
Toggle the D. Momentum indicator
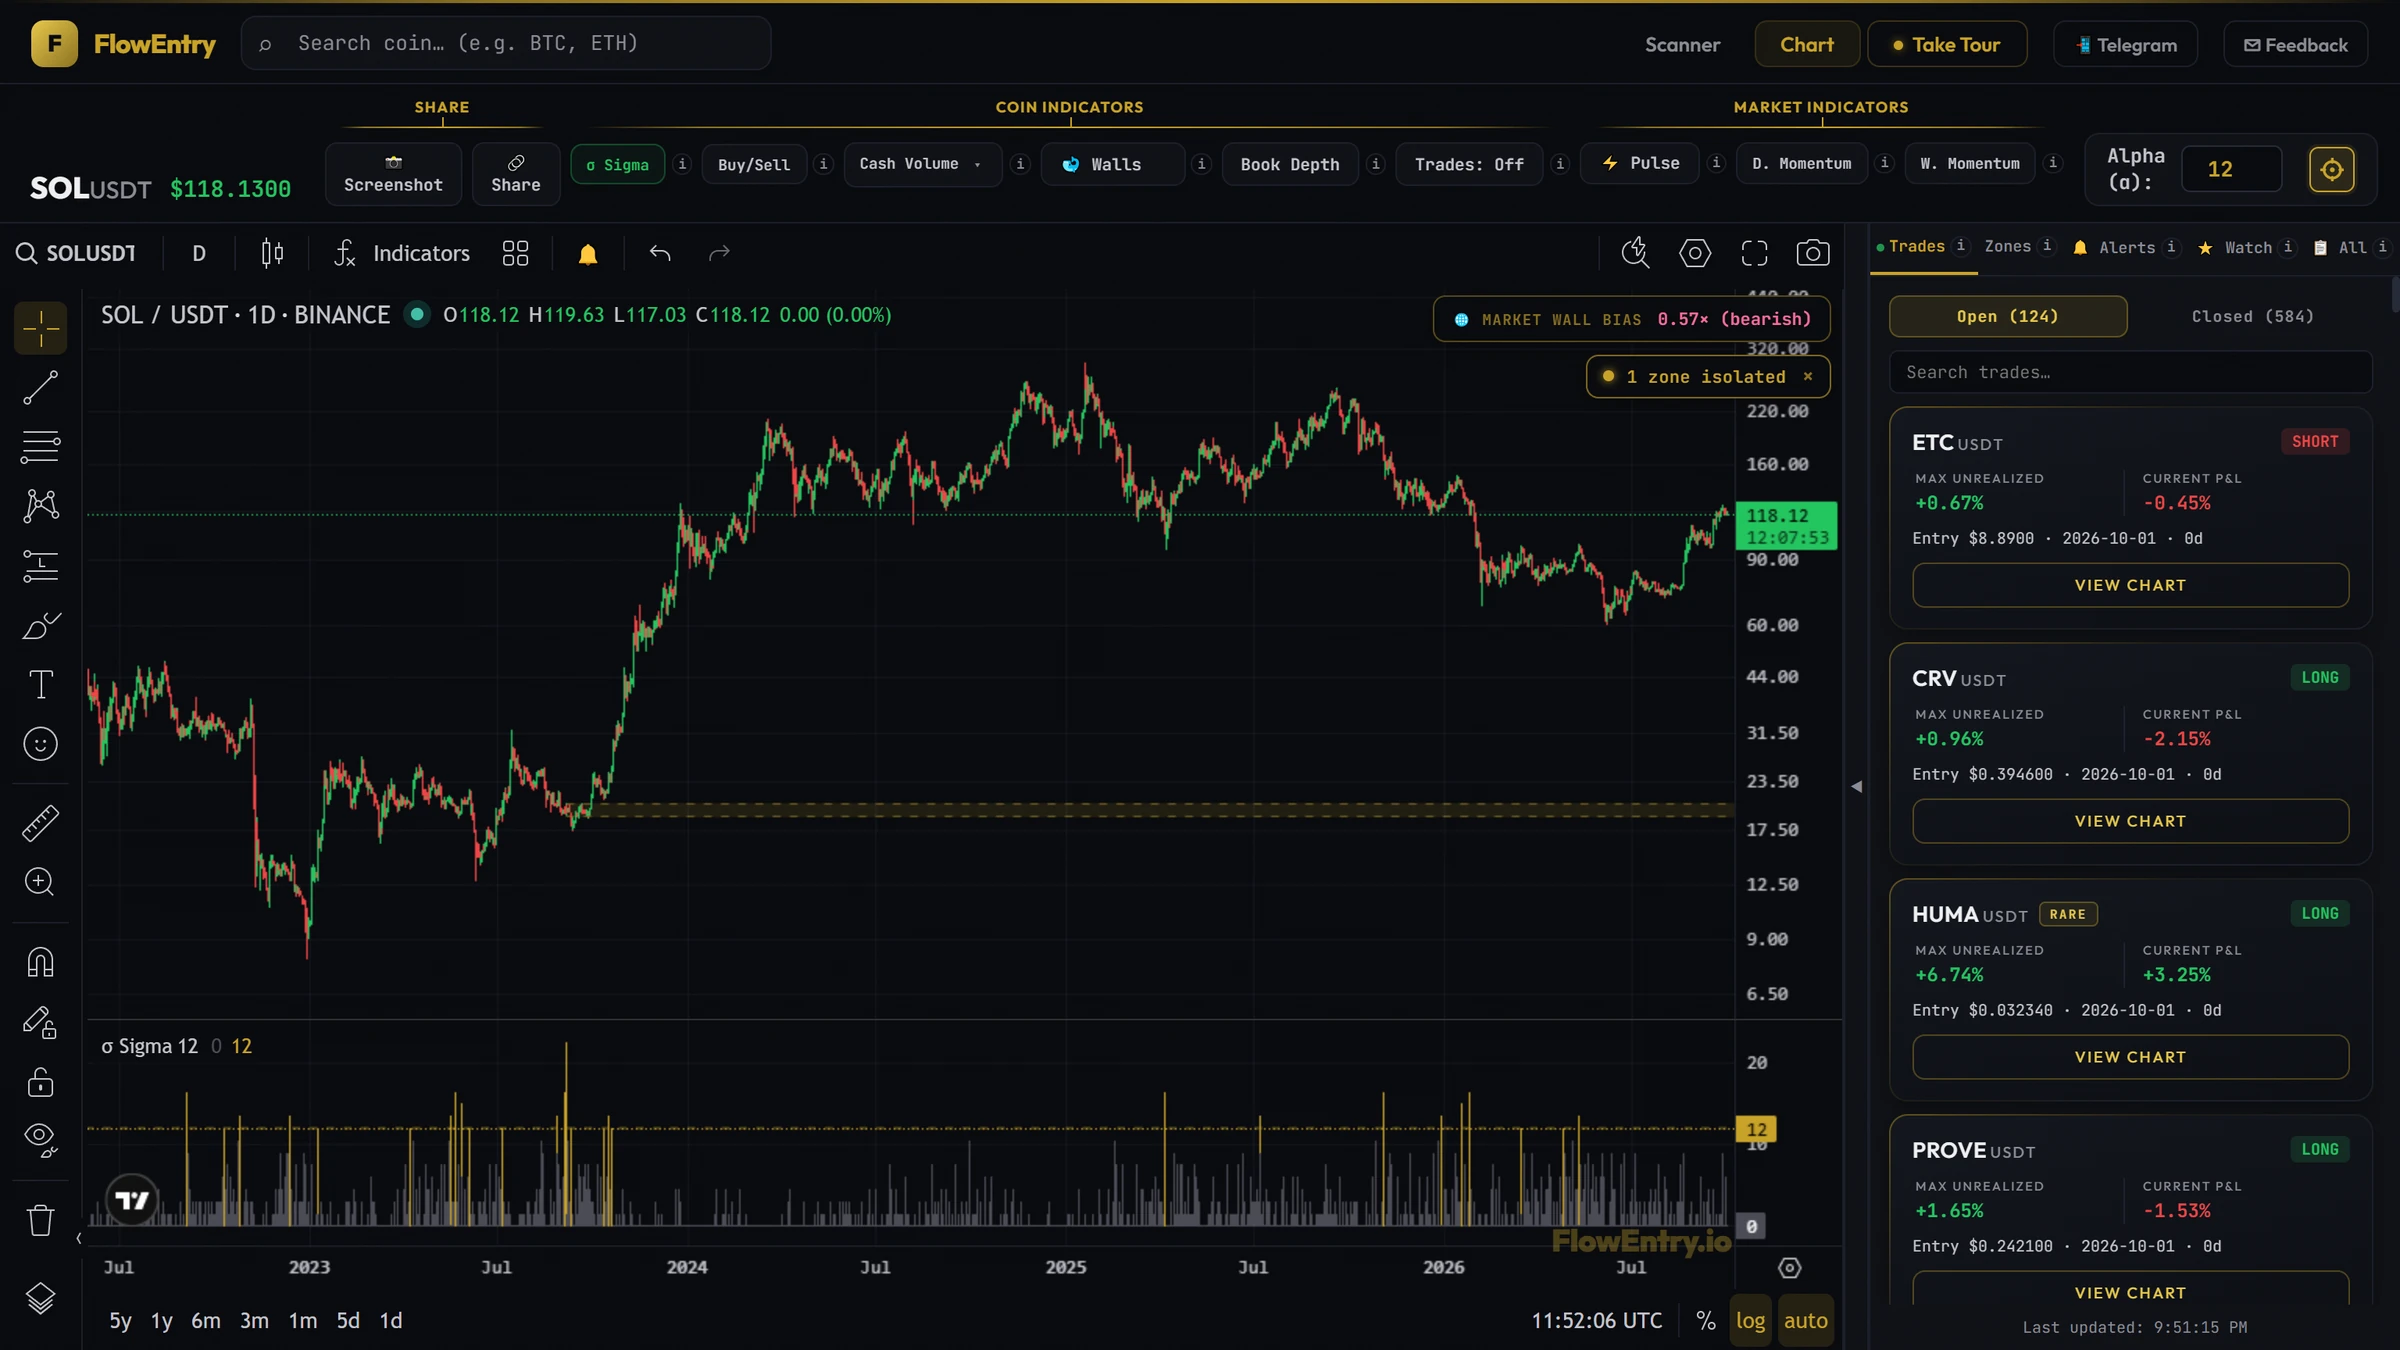[1802, 163]
